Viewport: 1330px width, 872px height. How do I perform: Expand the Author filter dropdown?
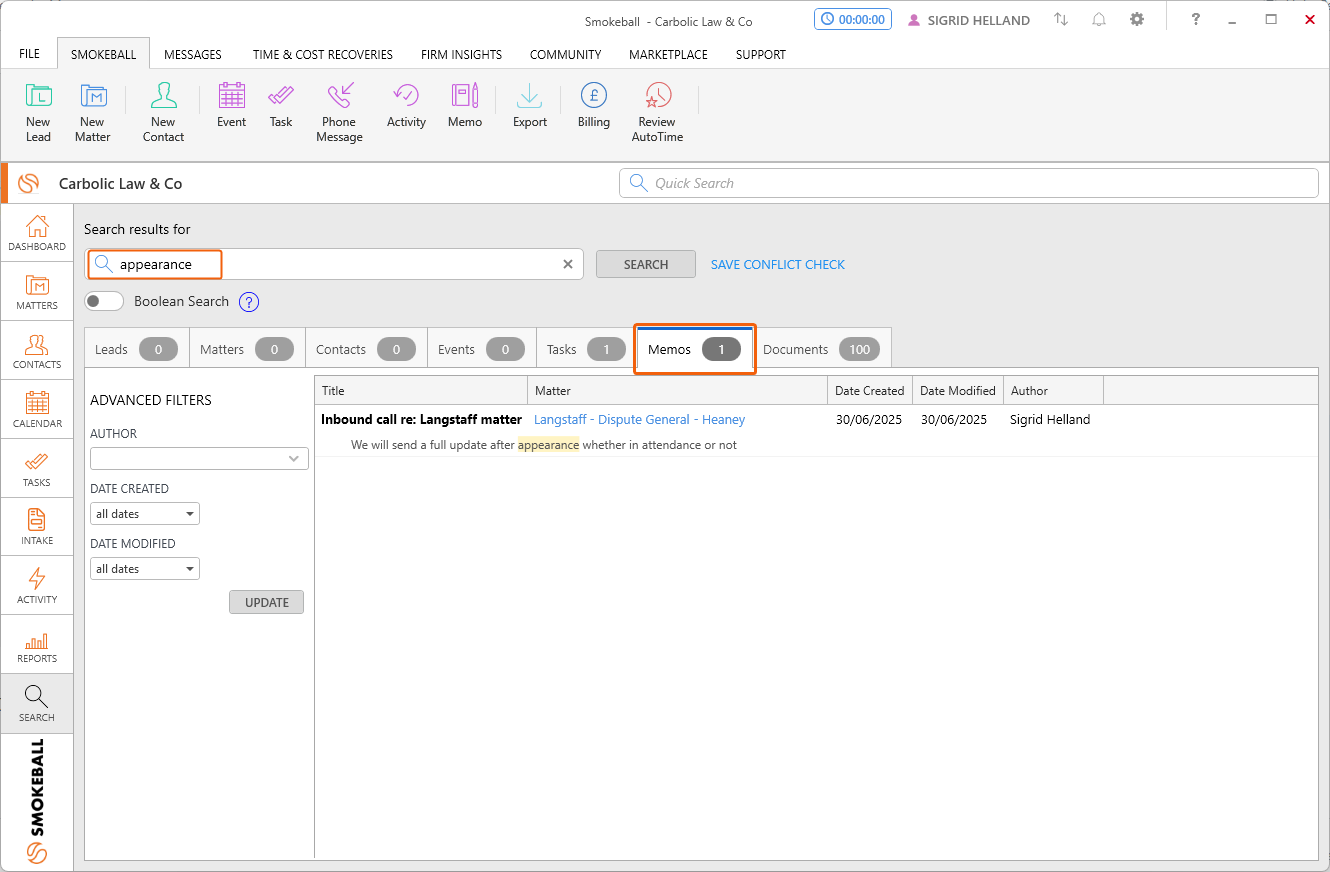pos(199,458)
